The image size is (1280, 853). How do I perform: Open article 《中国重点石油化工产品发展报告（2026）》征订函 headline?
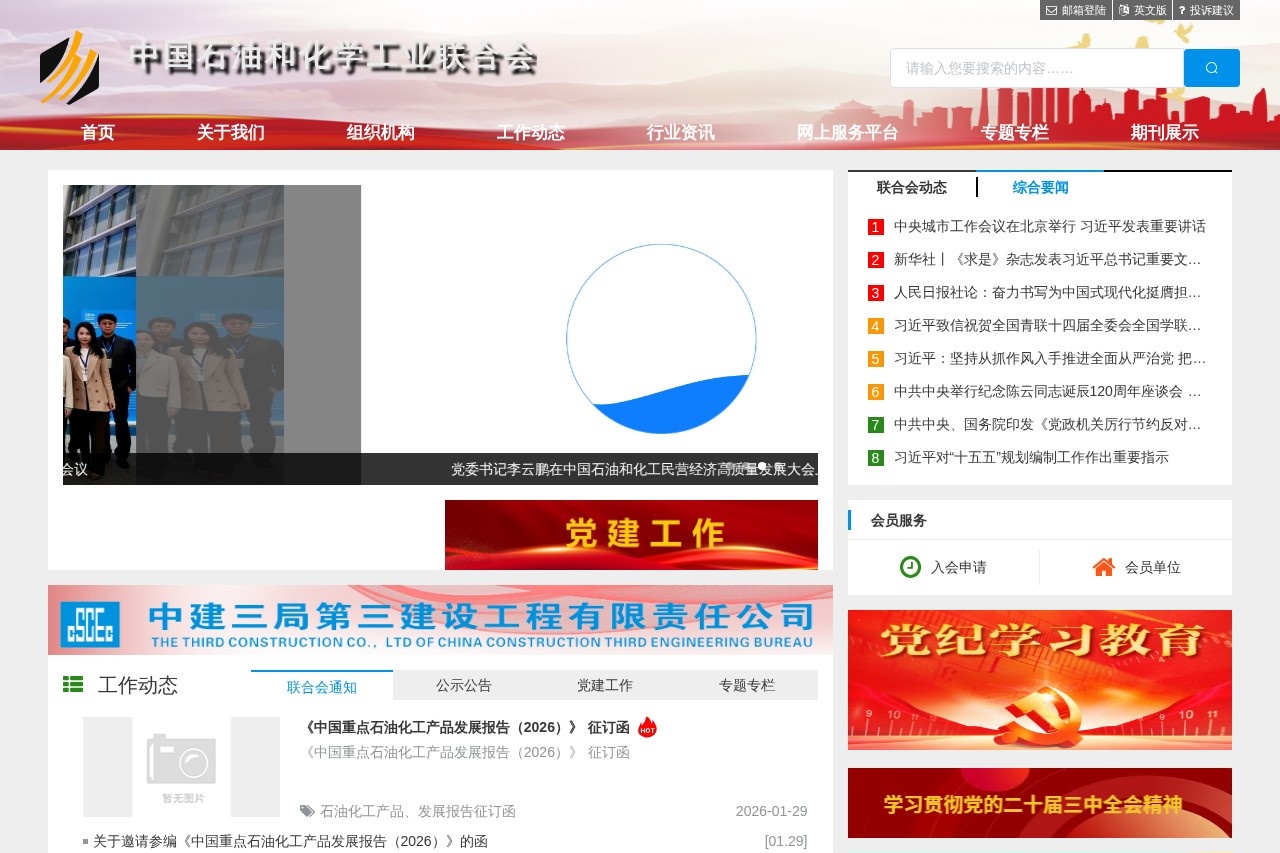(465, 727)
